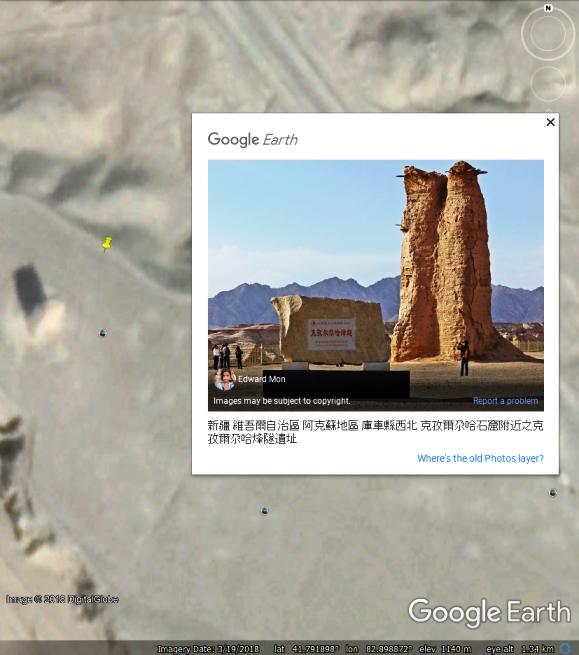Screen dimensions: 579x655
Task: Click the Look joystick ring under N
Action: click(548, 34)
